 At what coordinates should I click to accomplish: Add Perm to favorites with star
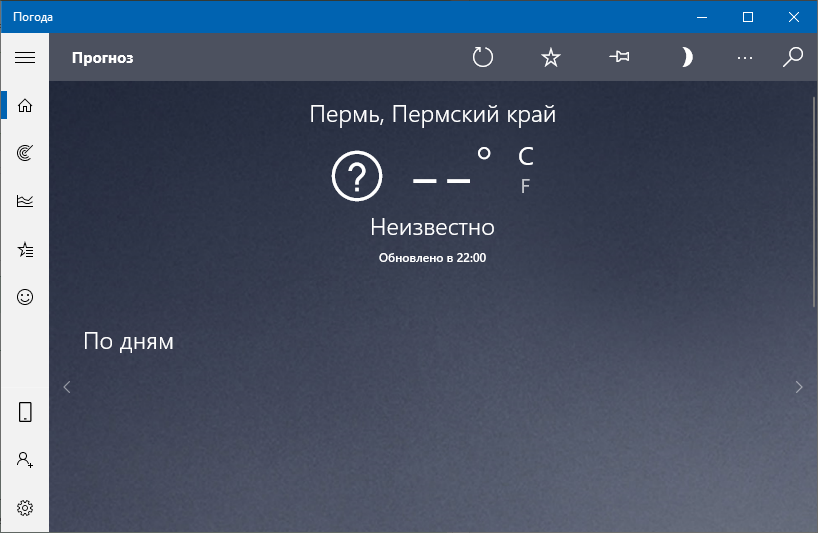click(x=550, y=57)
